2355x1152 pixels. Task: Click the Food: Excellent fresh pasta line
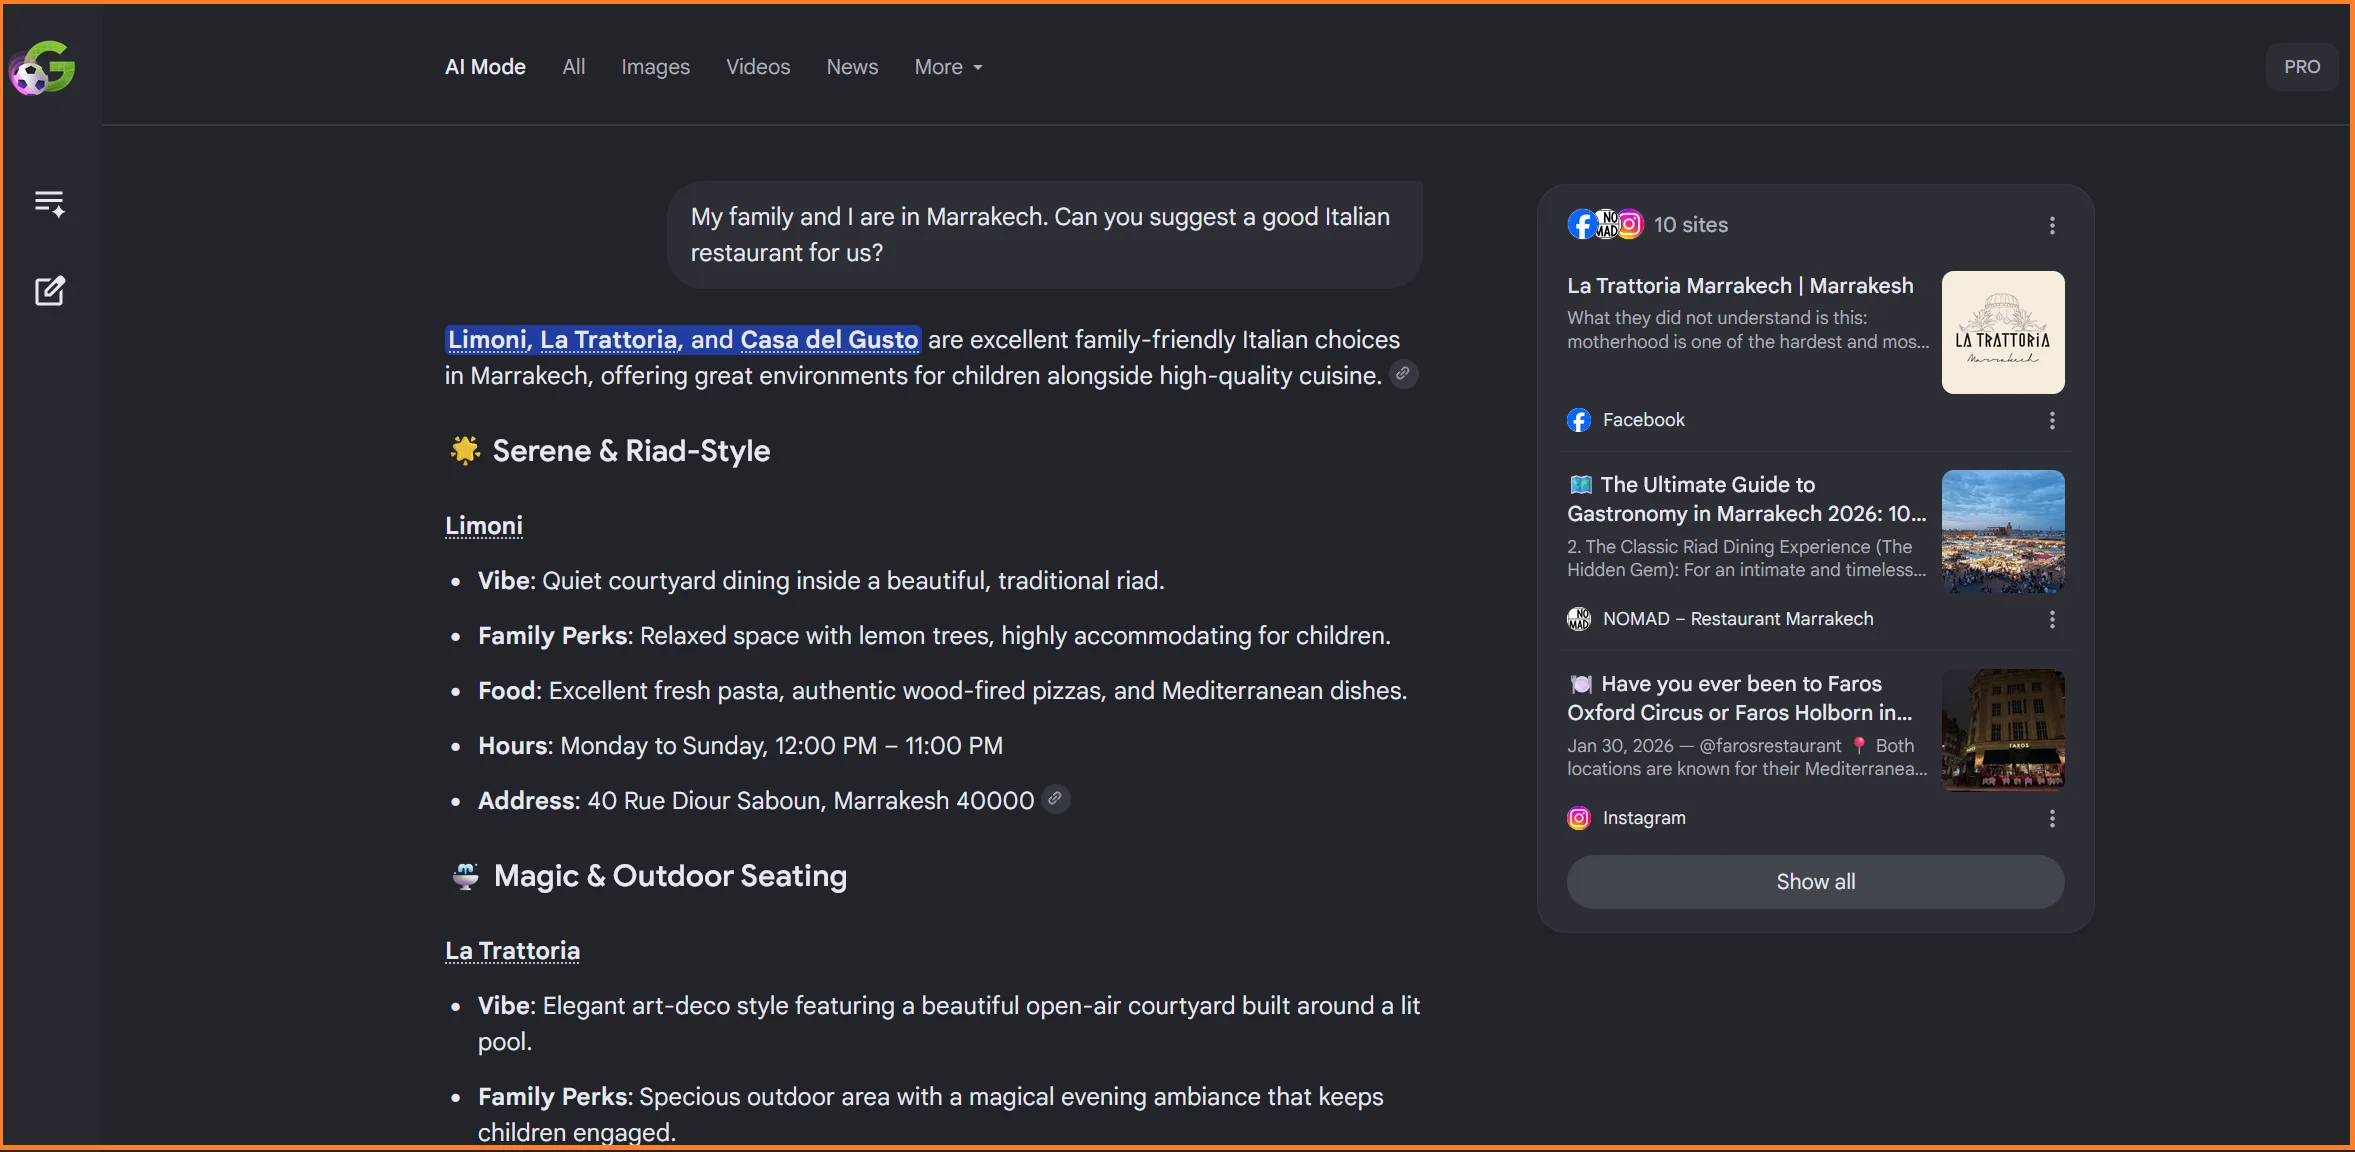tap(942, 691)
